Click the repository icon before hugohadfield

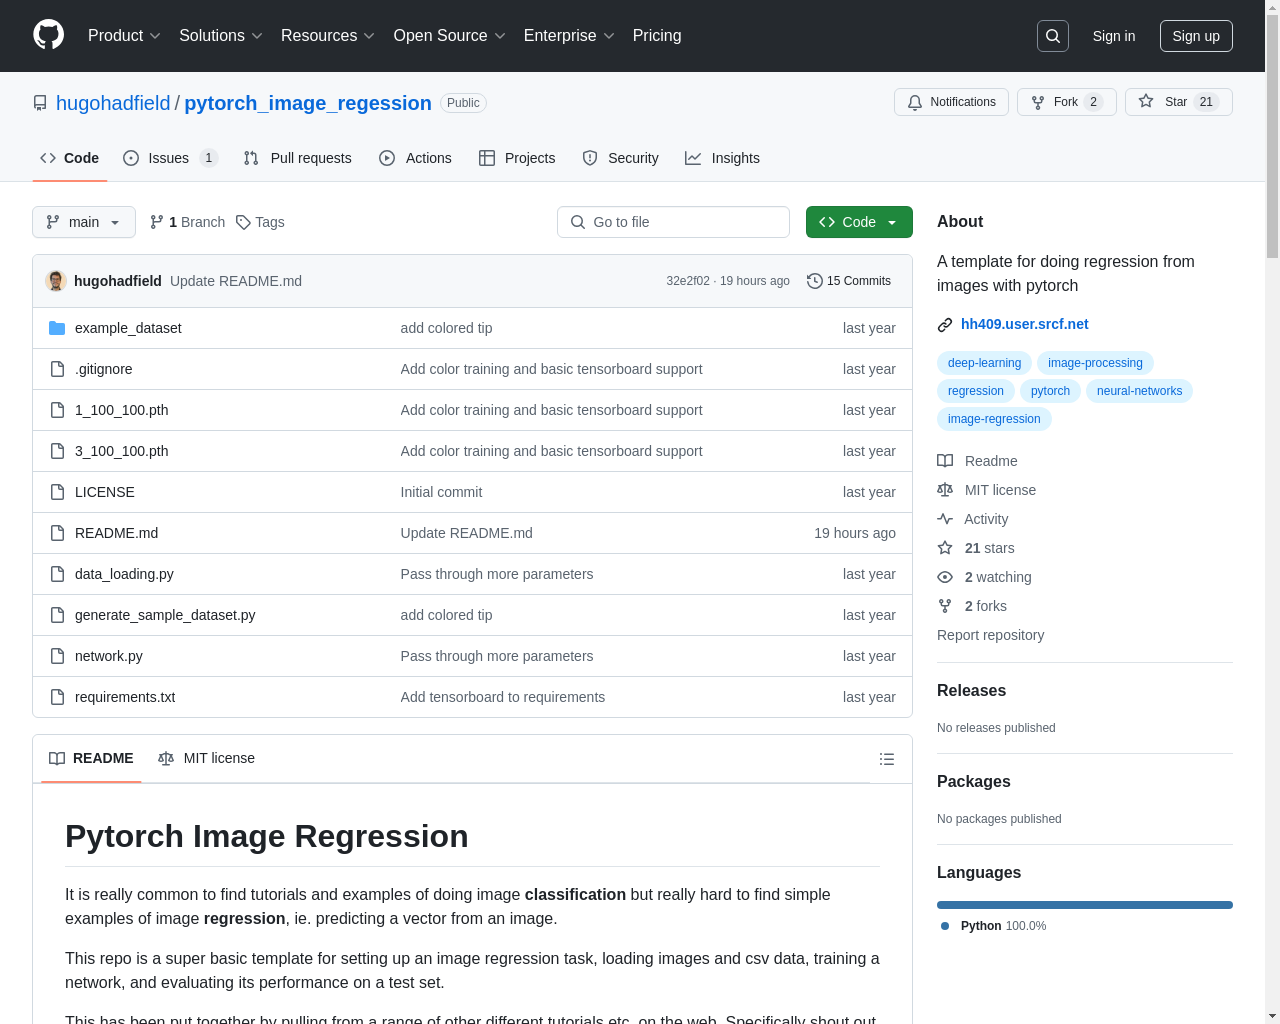click(x=40, y=103)
